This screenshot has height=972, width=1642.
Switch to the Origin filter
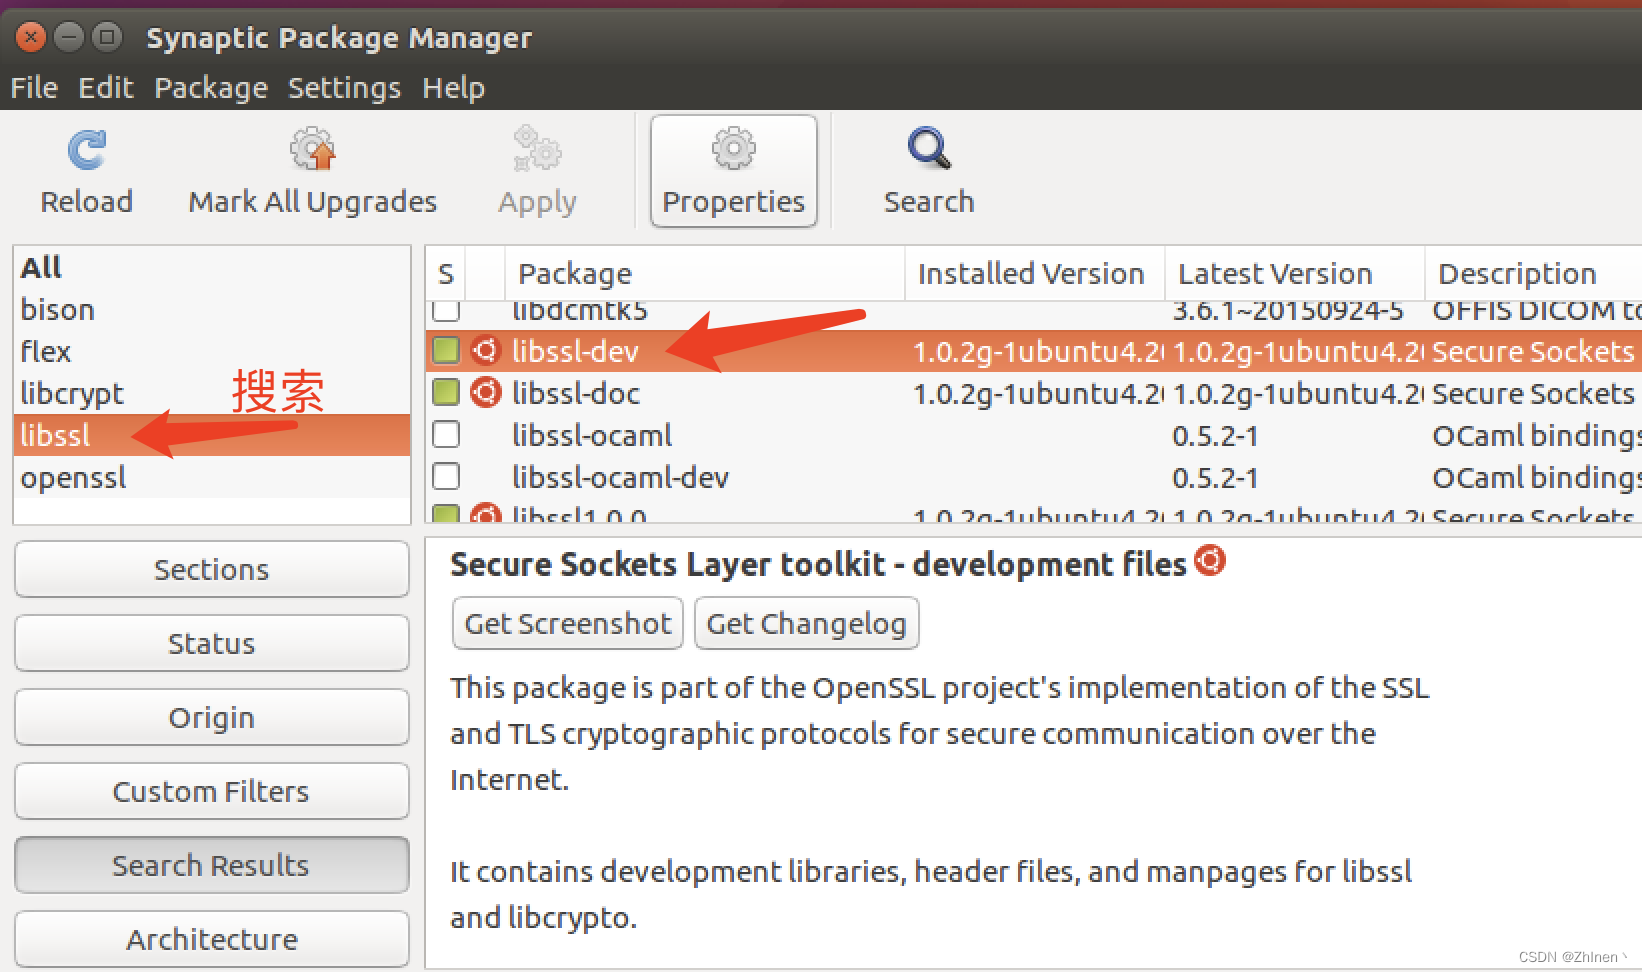coord(212,717)
